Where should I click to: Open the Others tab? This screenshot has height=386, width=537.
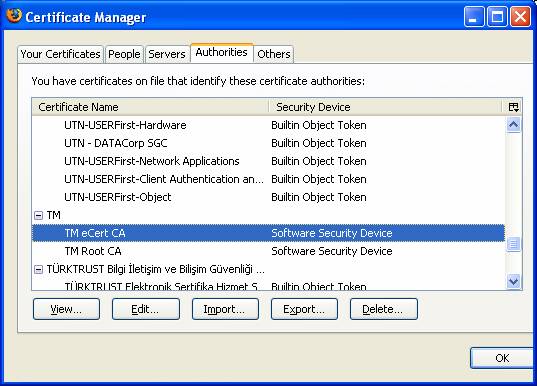[x=274, y=54]
